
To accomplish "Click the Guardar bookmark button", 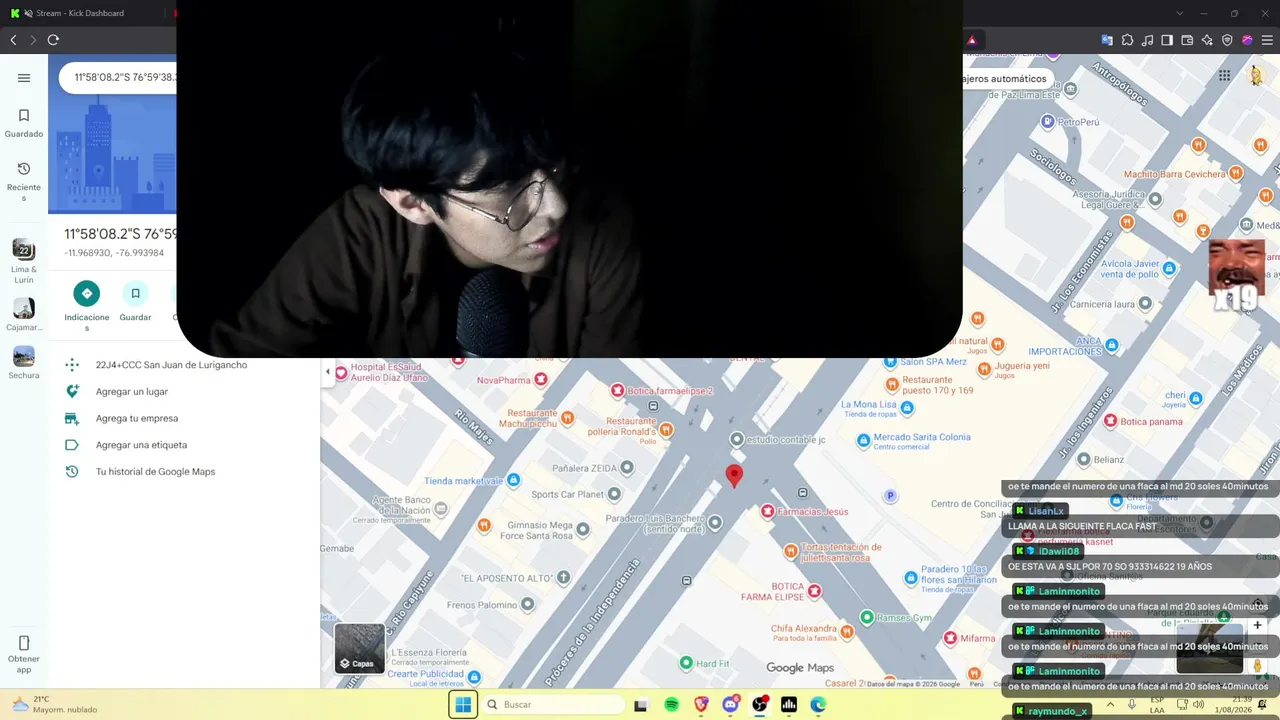I will click(135, 294).
